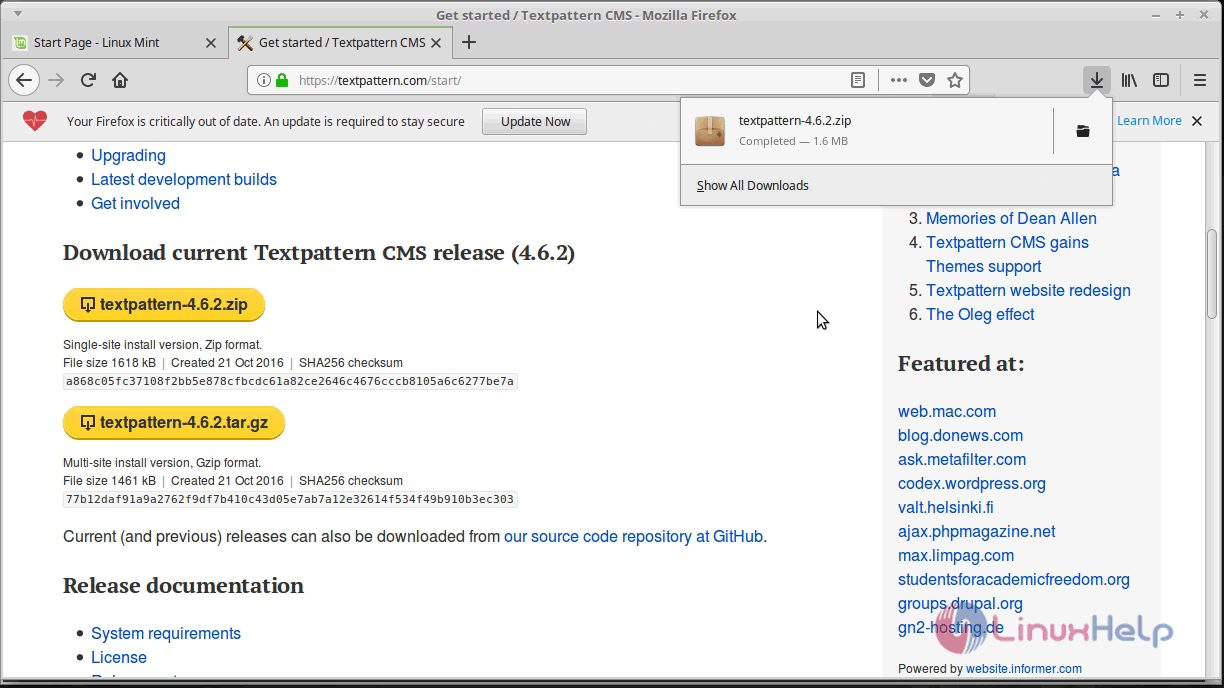This screenshot has width=1224, height=688.
Task: Open the Library icon in the toolbar
Action: pyautogui.click(x=1129, y=80)
